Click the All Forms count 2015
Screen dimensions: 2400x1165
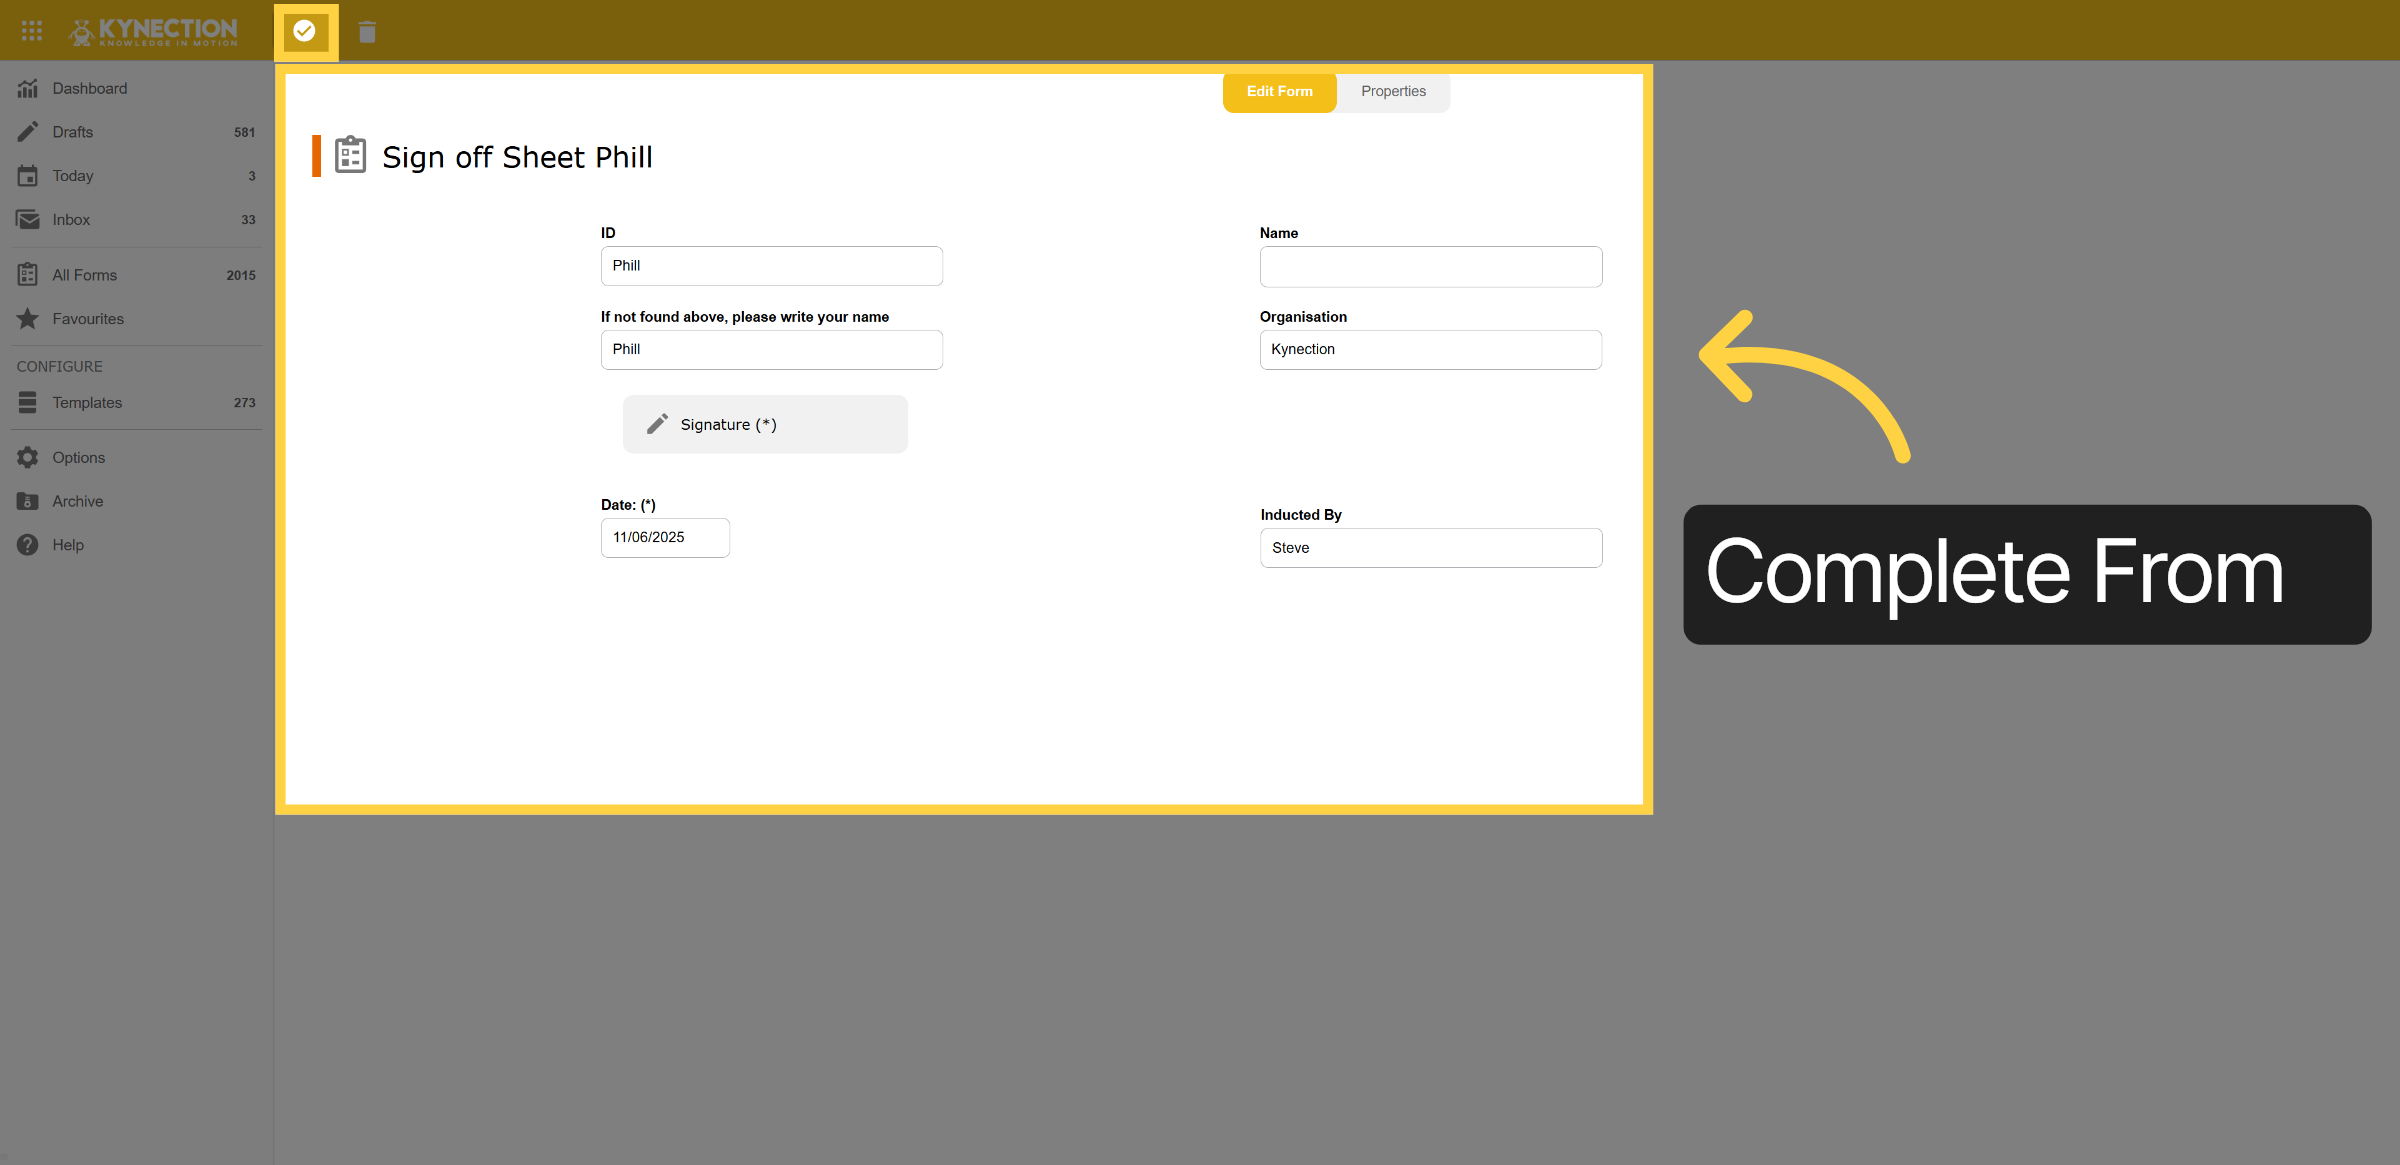pyautogui.click(x=241, y=275)
